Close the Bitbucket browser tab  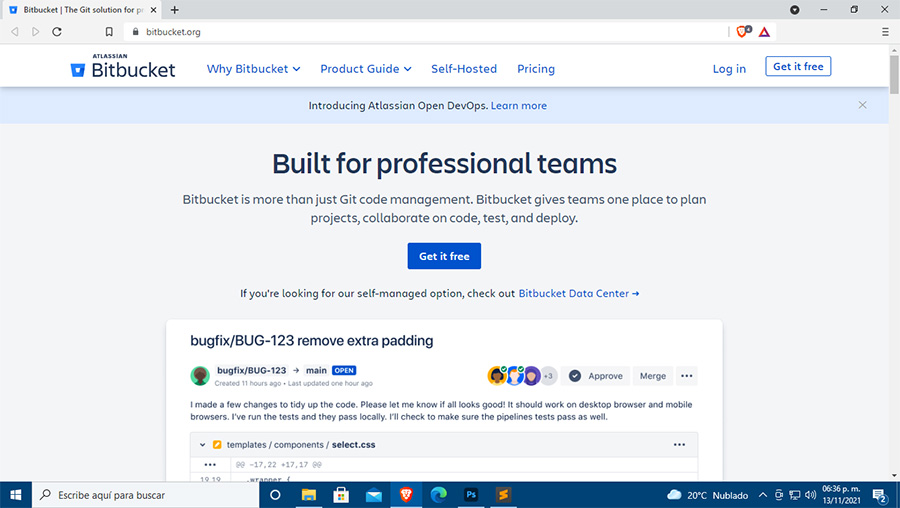153,10
